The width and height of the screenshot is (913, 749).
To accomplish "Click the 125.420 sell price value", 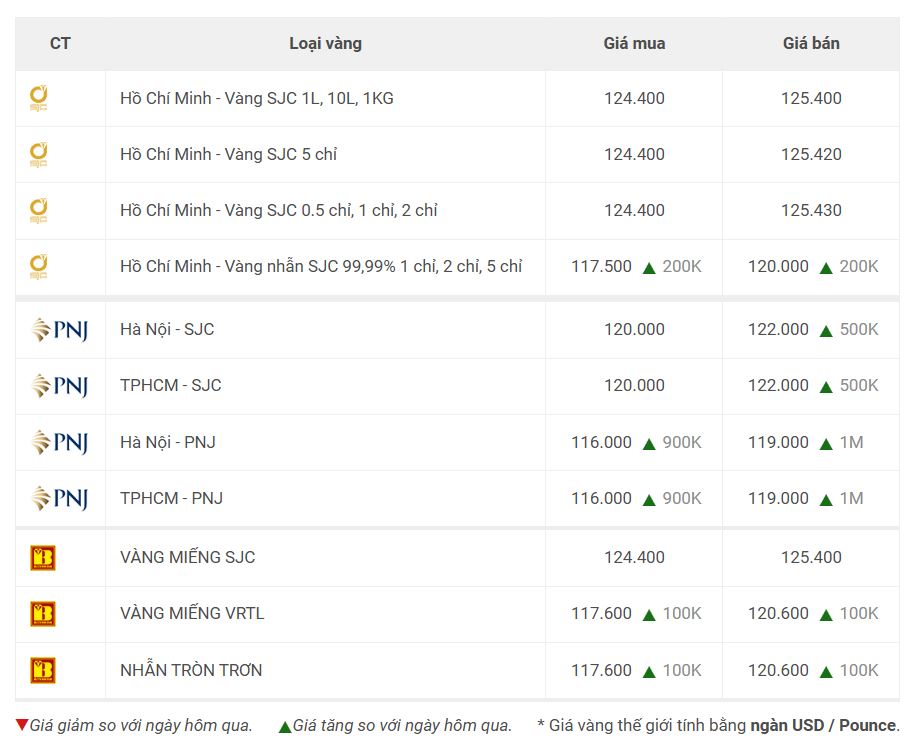I will tap(811, 154).
